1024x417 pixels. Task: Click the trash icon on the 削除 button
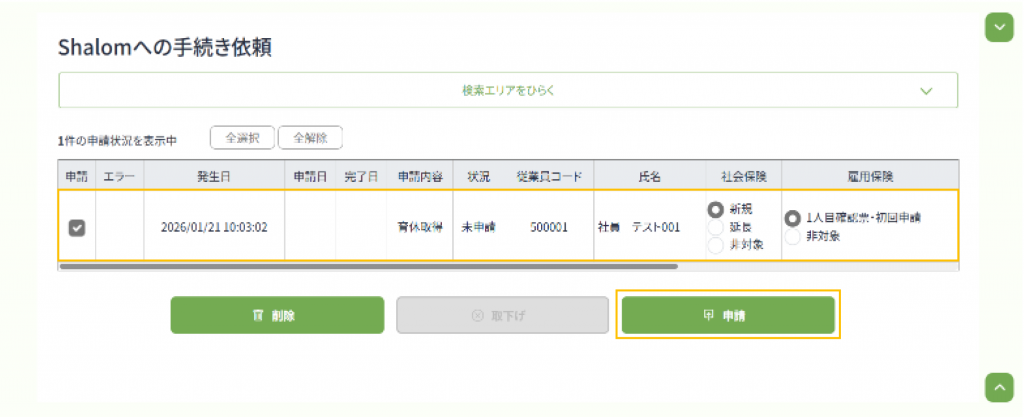(x=257, y=315)
